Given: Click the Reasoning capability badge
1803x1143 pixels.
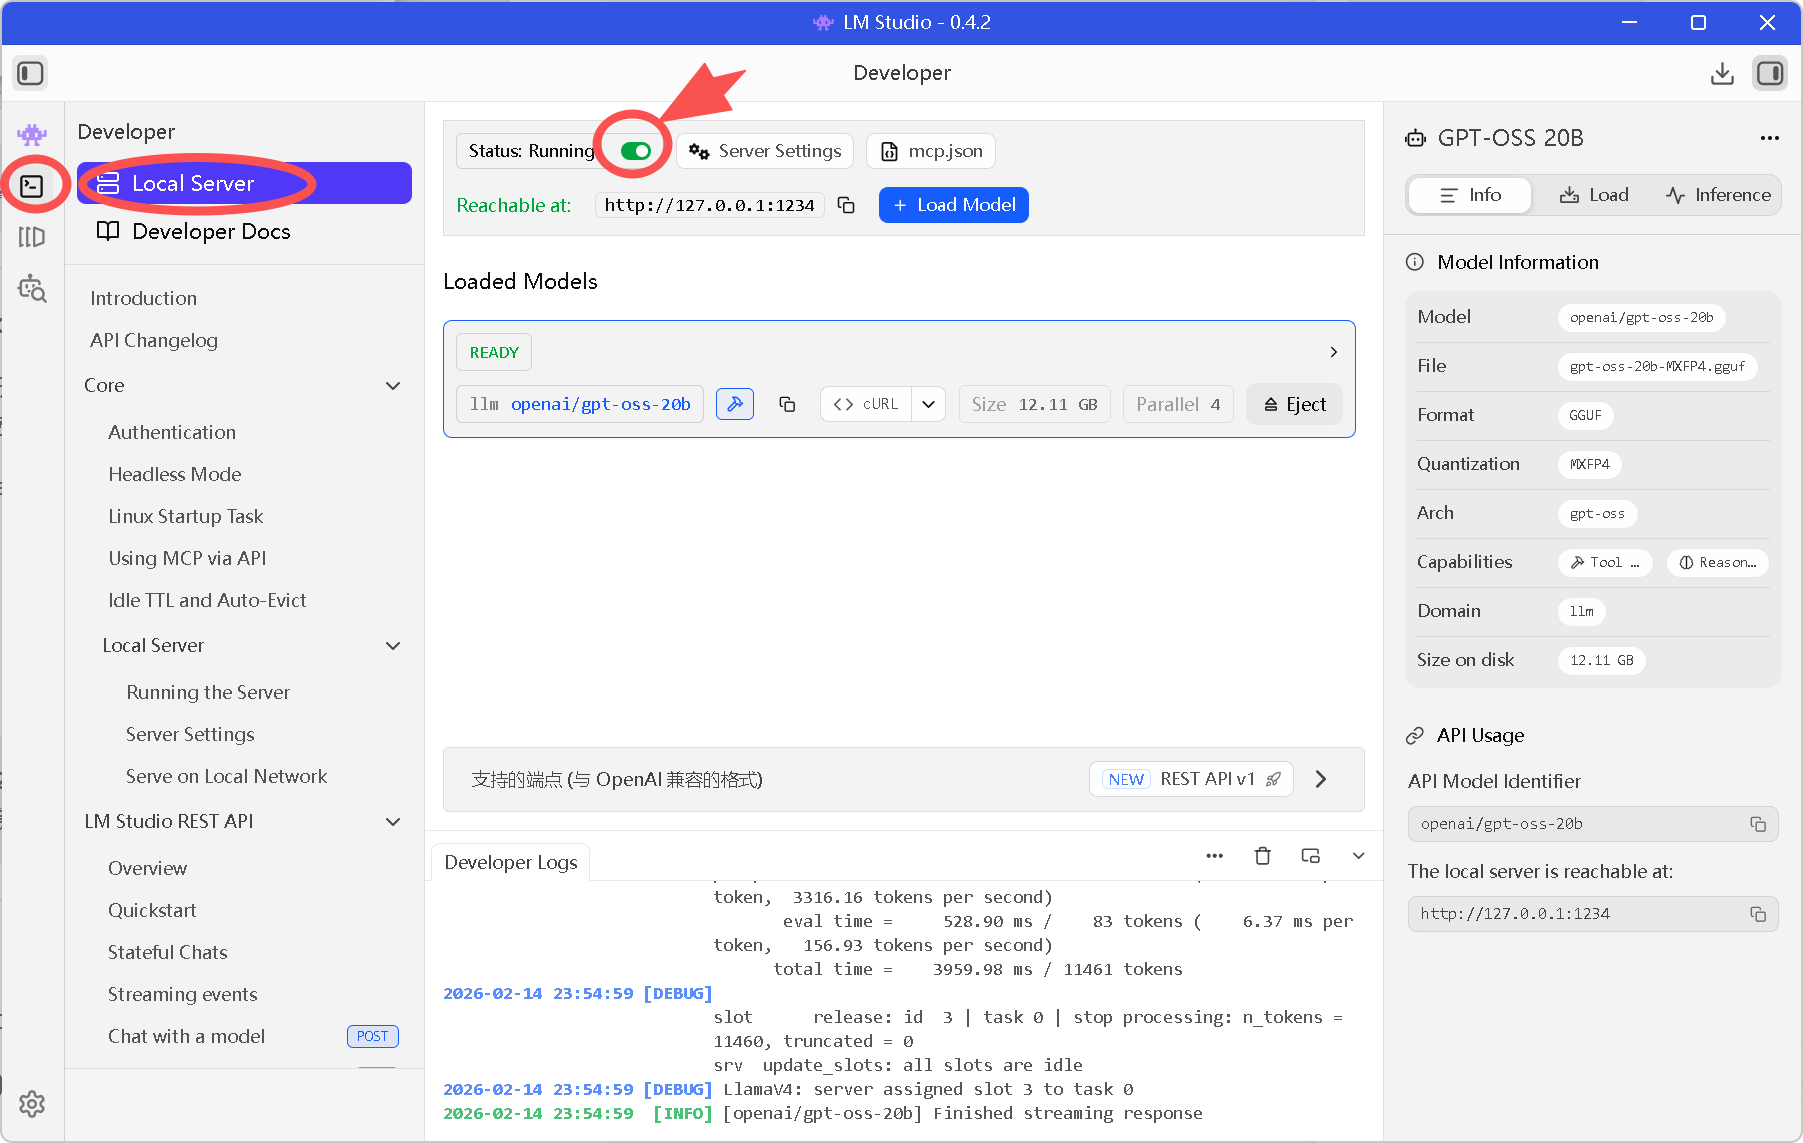Looking at the screenshot, I should coord(1718,563).
